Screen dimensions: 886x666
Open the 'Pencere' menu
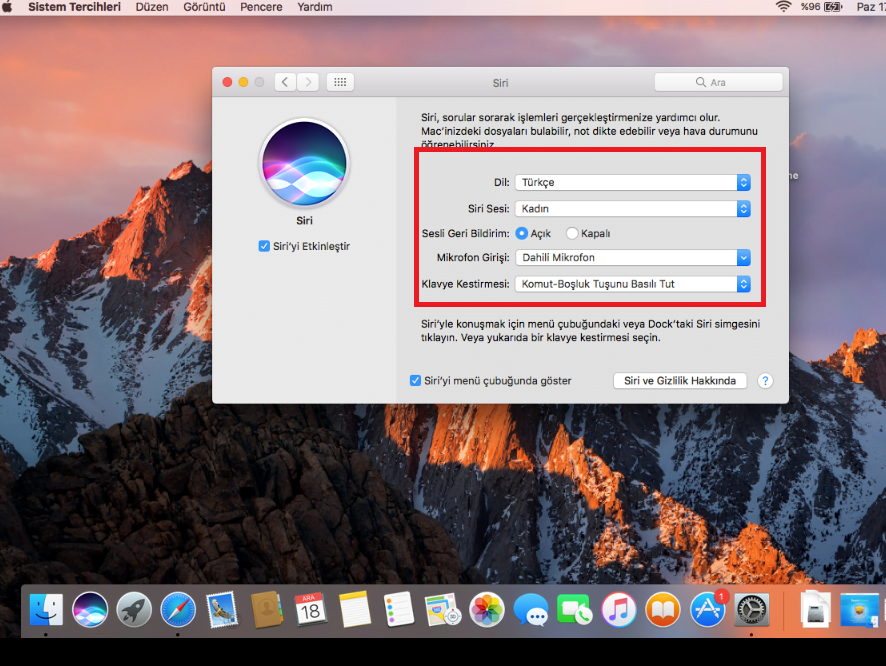(261, 7)
